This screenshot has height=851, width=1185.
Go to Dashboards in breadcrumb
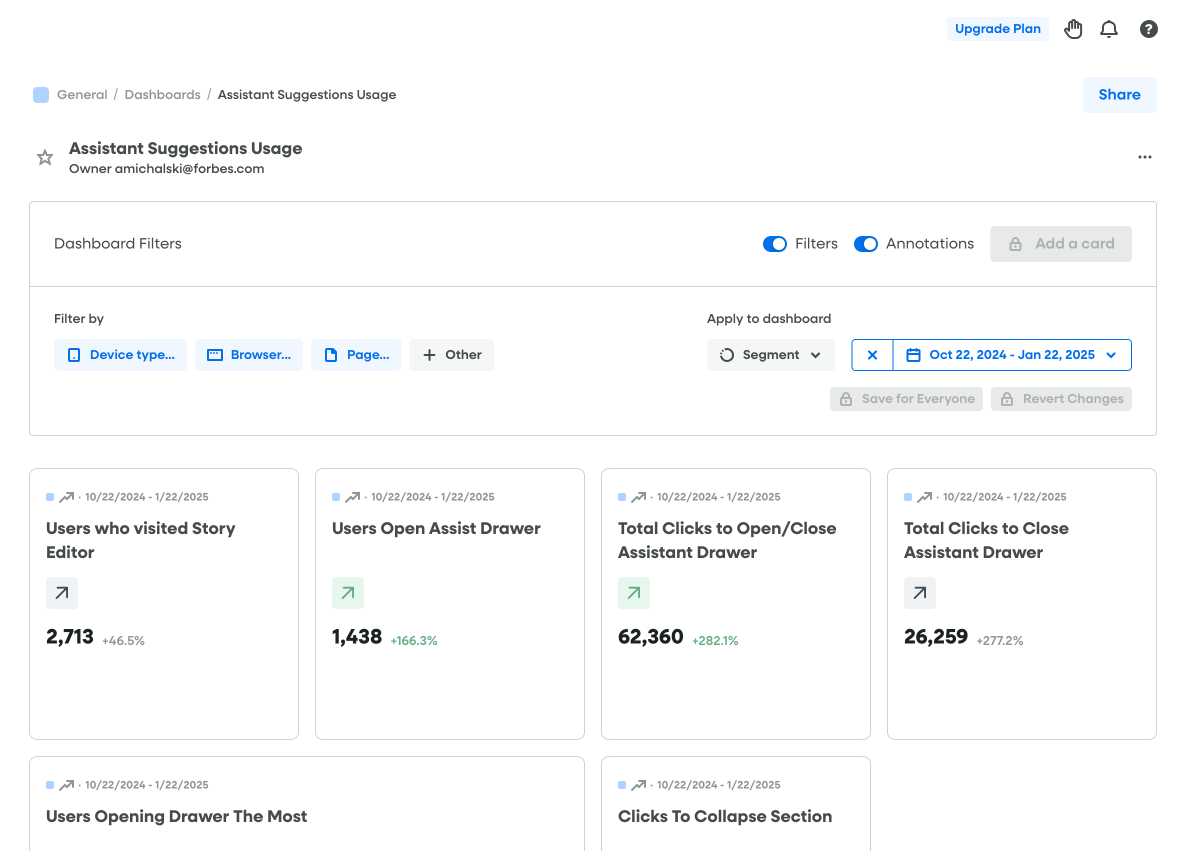click(163, 95)
